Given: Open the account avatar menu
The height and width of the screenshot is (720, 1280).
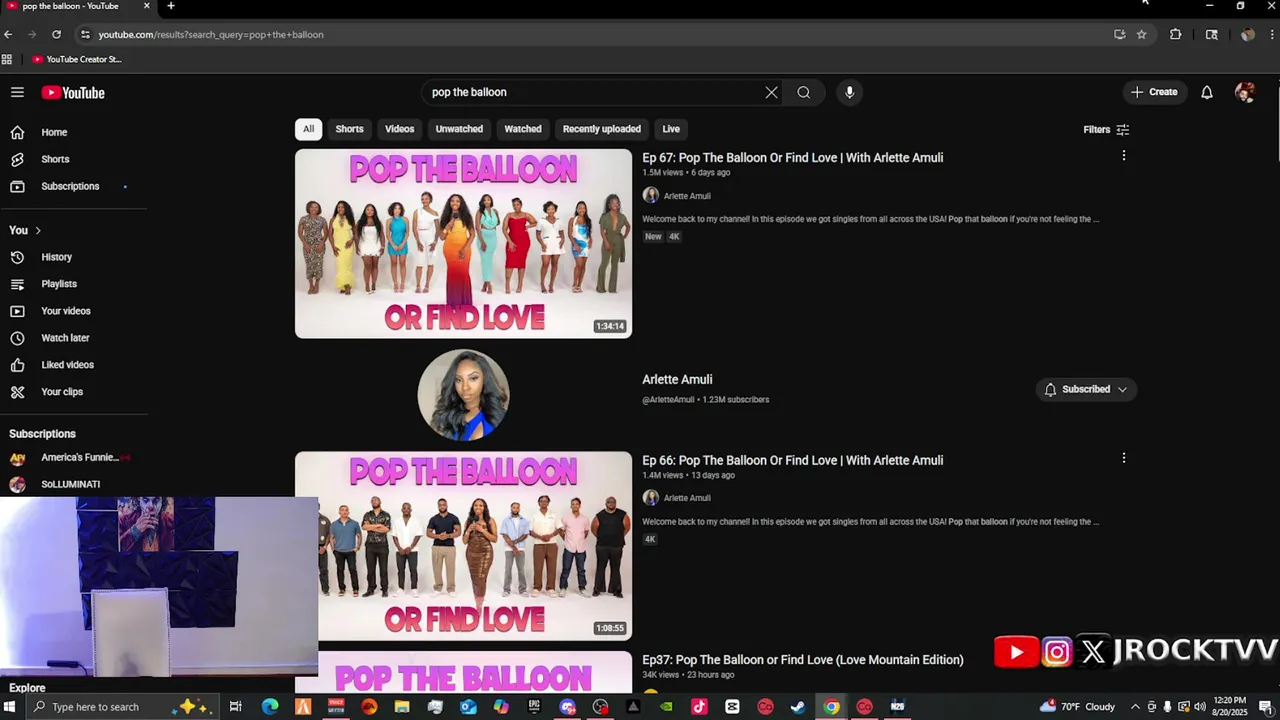Looking at the screenshot, I should [1245, 92].
